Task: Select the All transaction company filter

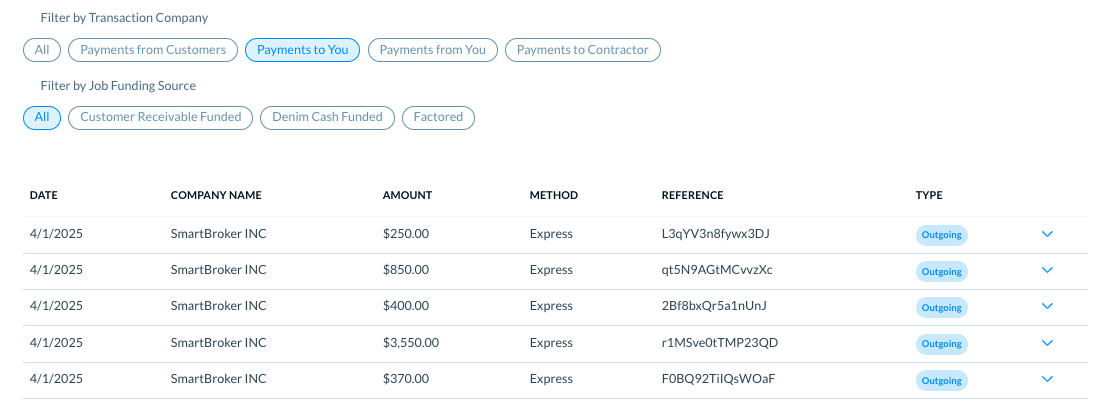Action: [x=42, y=50]
